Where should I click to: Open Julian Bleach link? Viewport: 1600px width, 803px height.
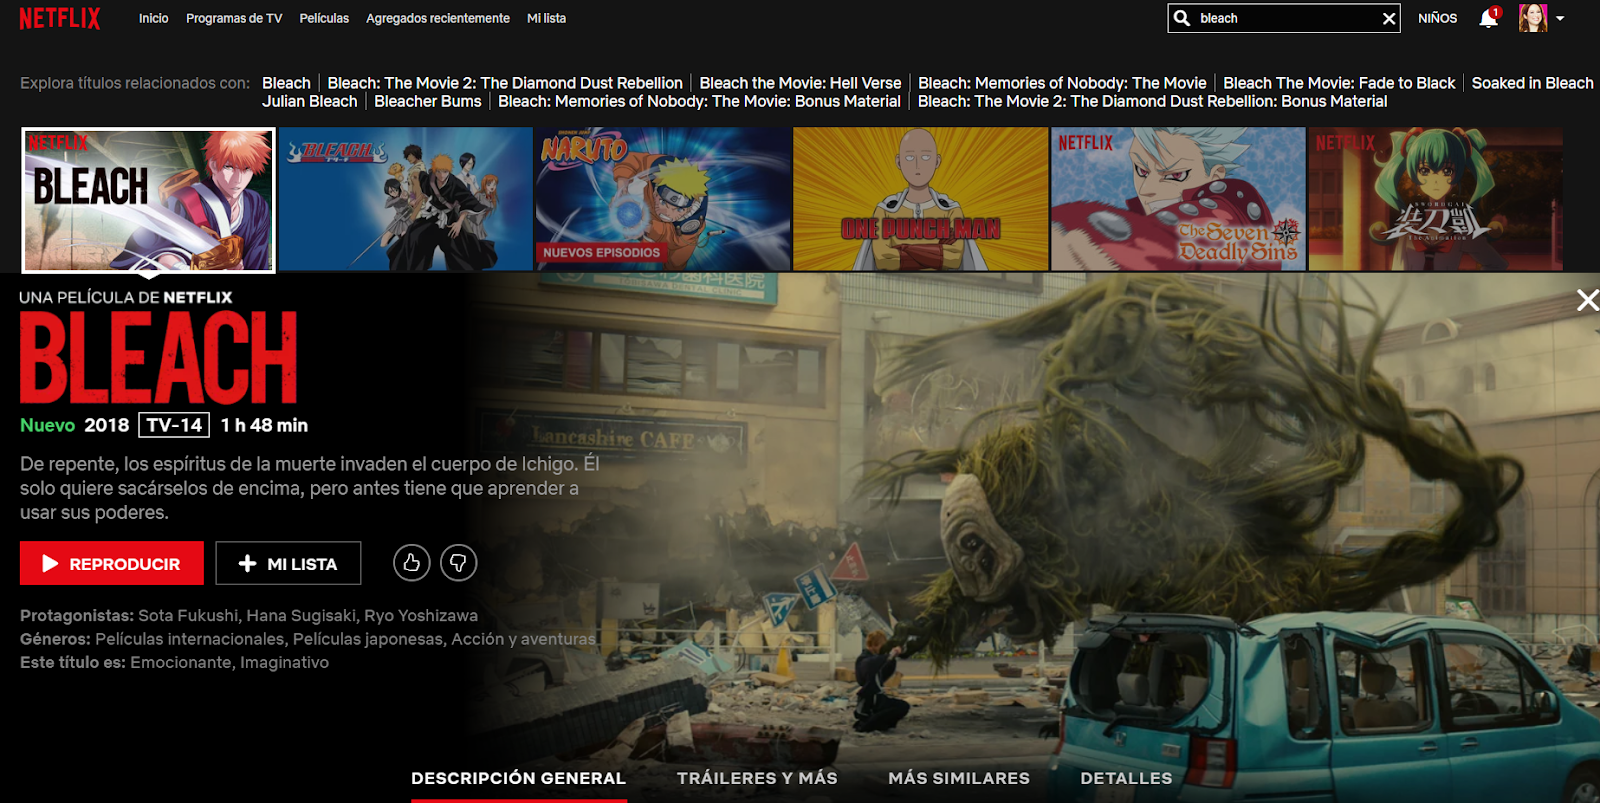(309, 101)
